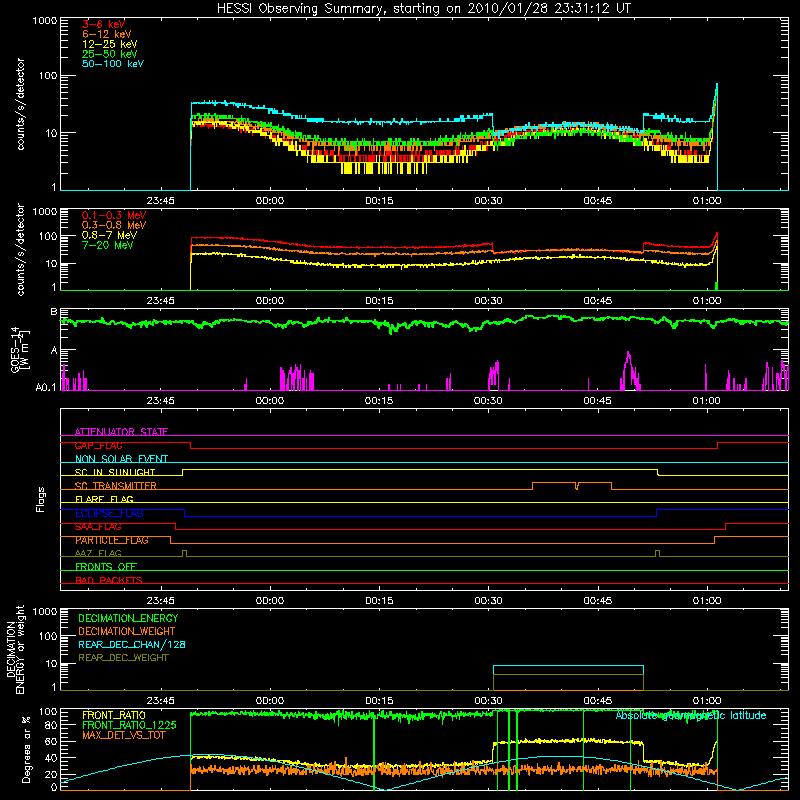Click the yellow FRONT_RATIO plateau near 60 percent
Viewport: 800px width, 800px height.
pyautogui.click(x=568, y=741)
